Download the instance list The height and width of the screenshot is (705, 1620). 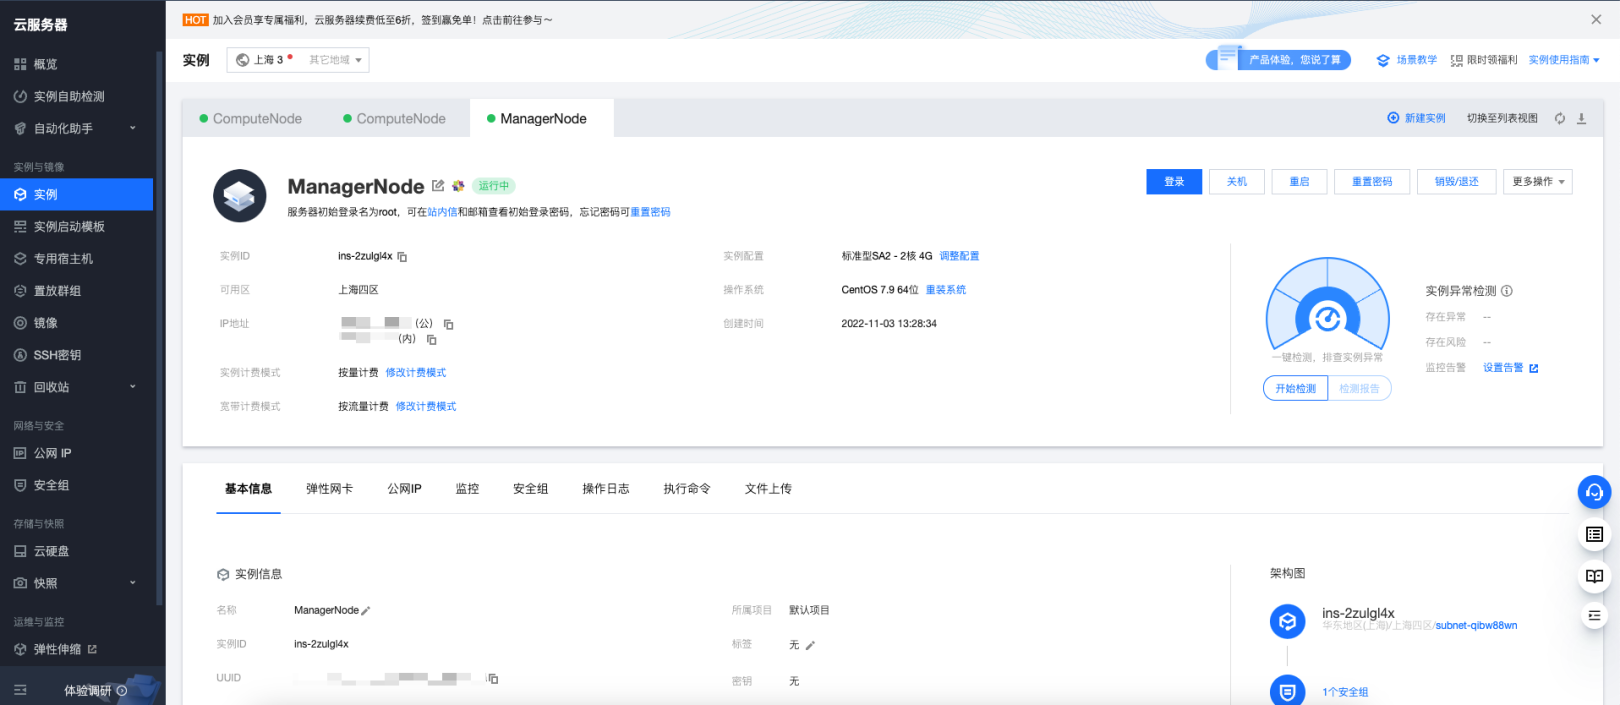1582,118
